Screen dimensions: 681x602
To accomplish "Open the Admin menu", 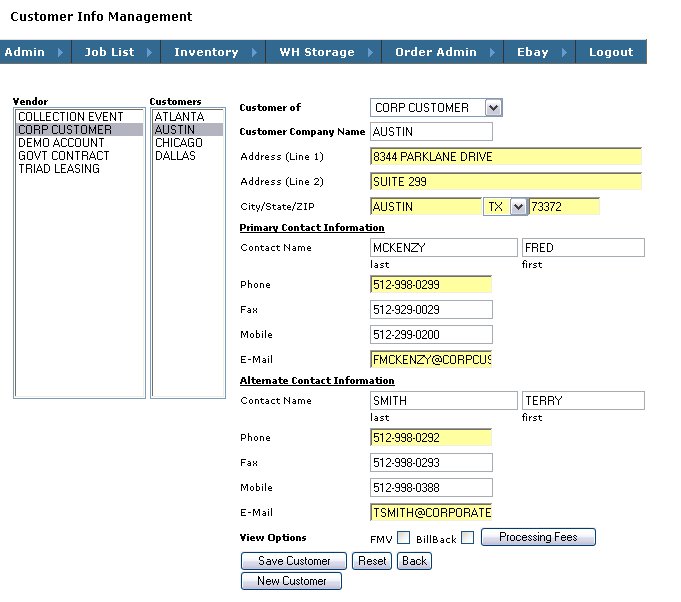I will 35,52.
